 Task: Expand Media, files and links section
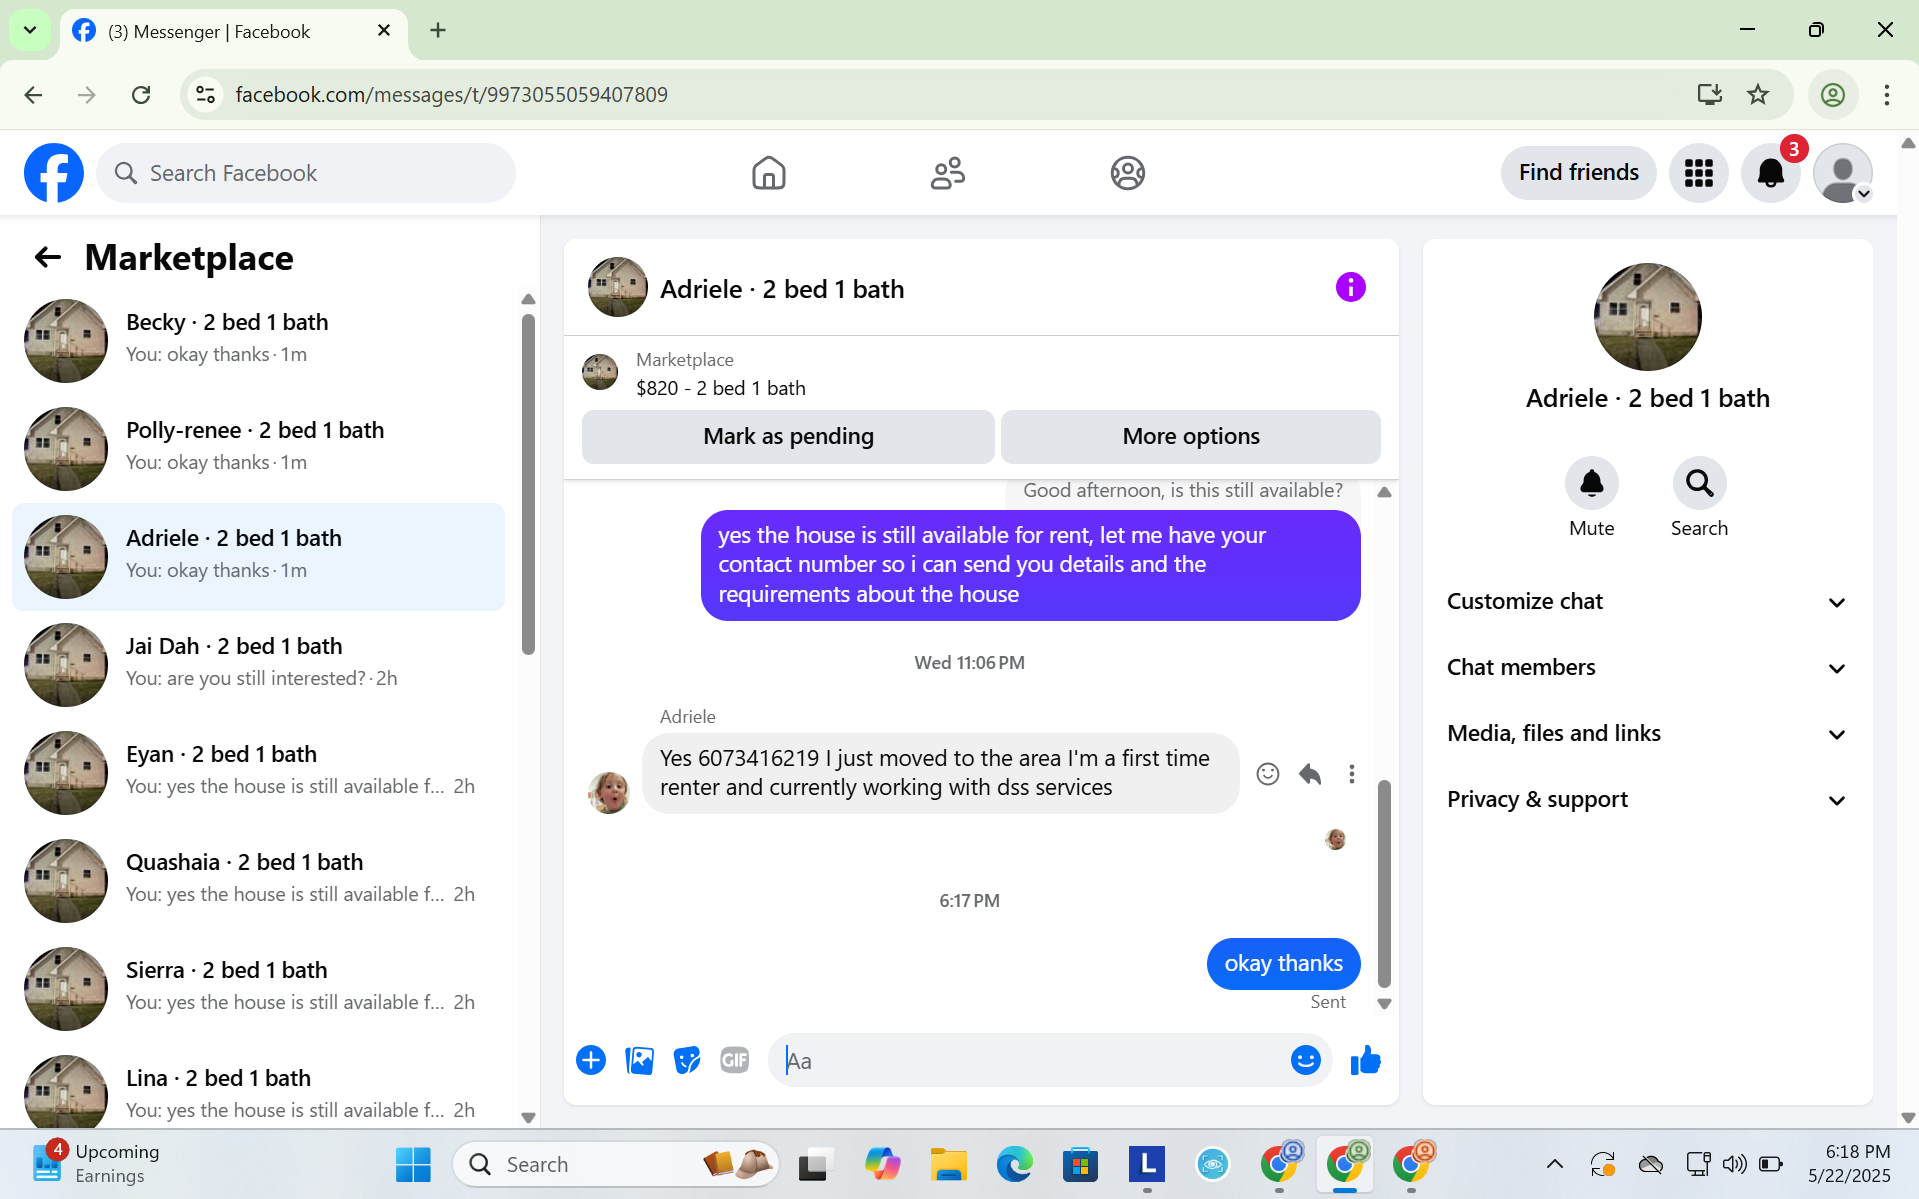(1647, 734)
